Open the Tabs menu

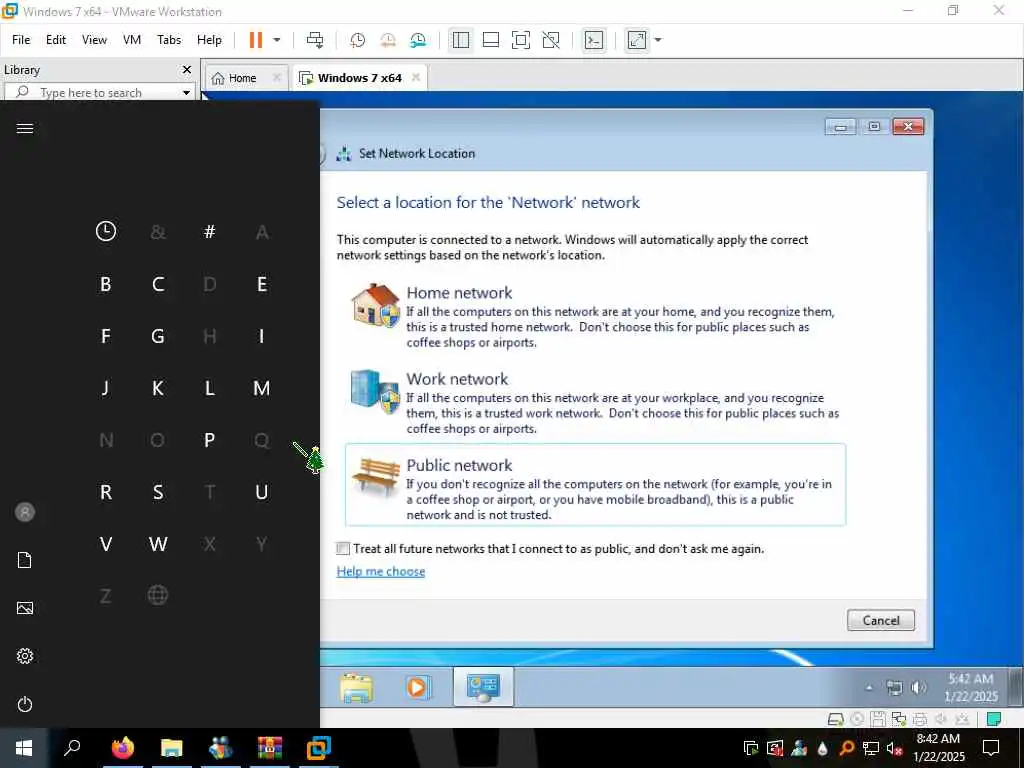tap(168, 40)
